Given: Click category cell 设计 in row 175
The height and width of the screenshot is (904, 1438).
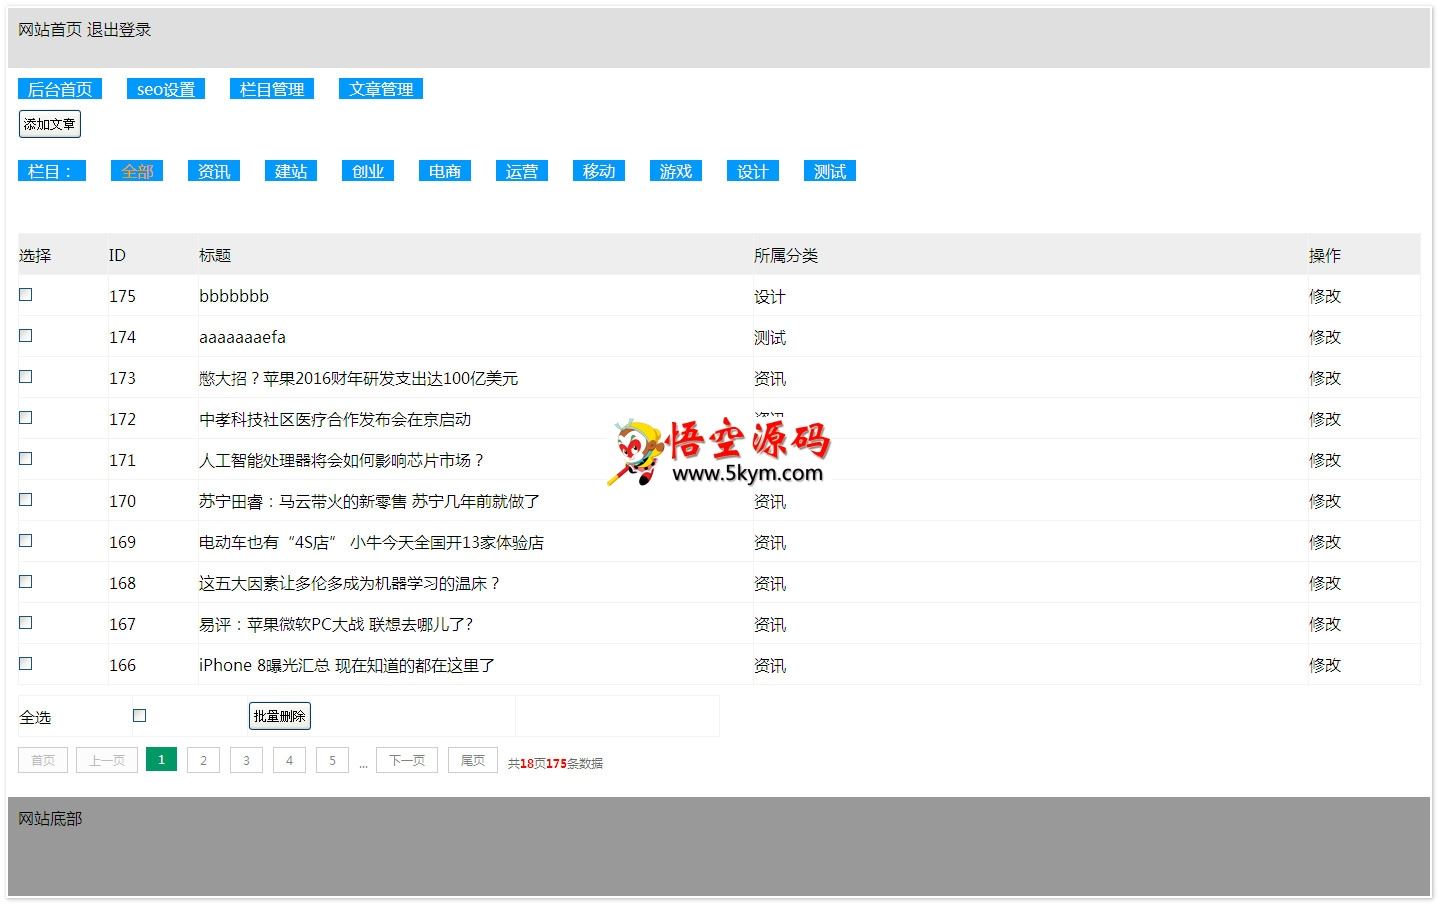Looking at the screenshot, I should coord(770,296).
